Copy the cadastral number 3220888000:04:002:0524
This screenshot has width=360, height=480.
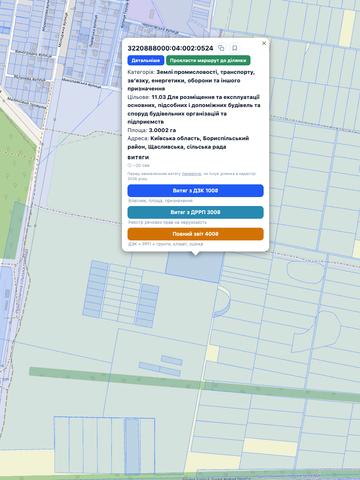pyautogui.click(x=221, y=48)
